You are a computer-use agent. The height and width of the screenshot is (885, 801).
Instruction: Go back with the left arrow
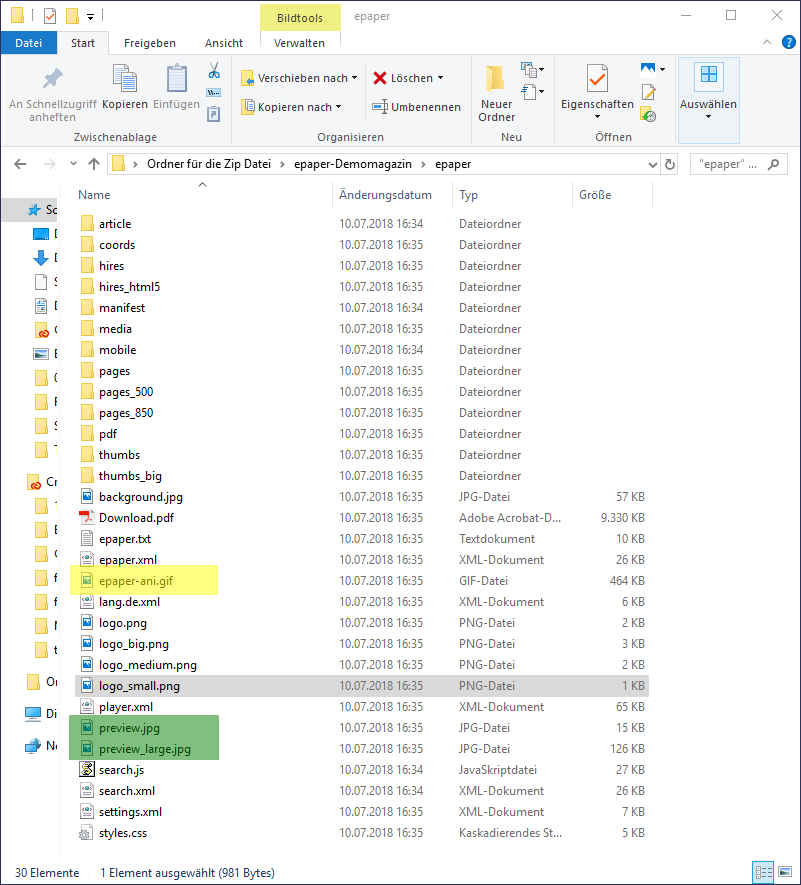tap(20, 164)
